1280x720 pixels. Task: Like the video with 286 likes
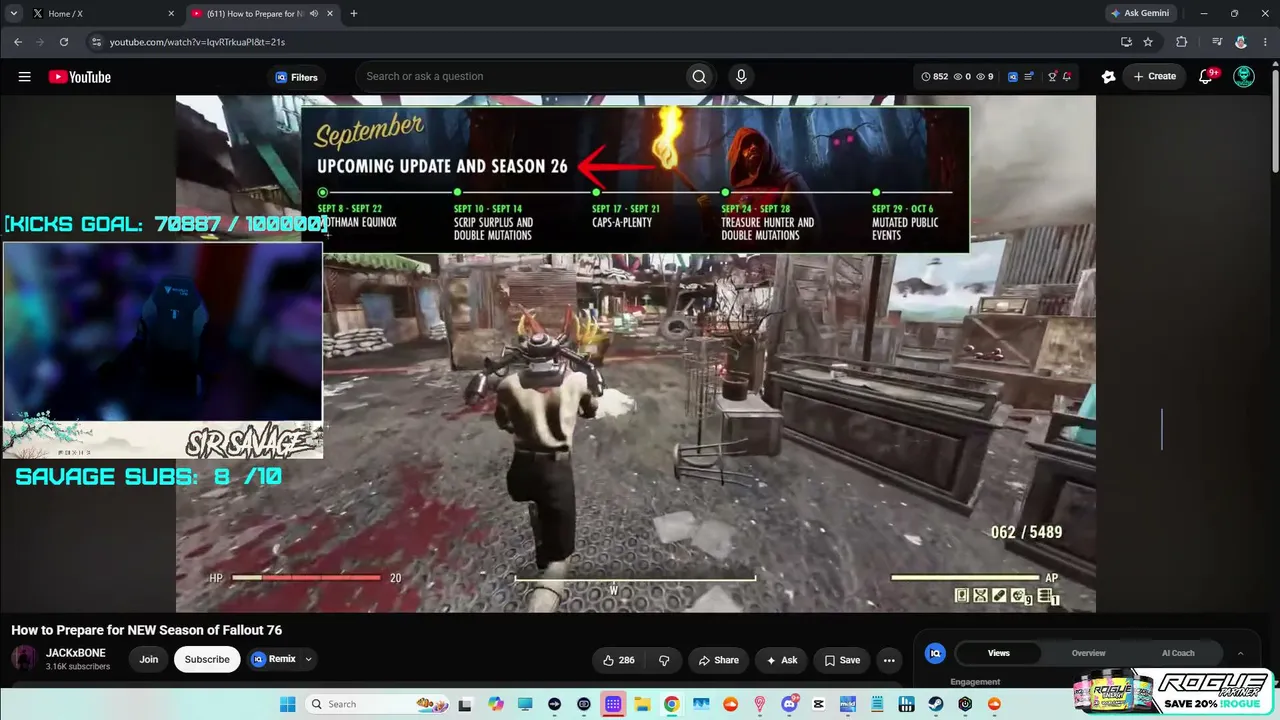619,660
